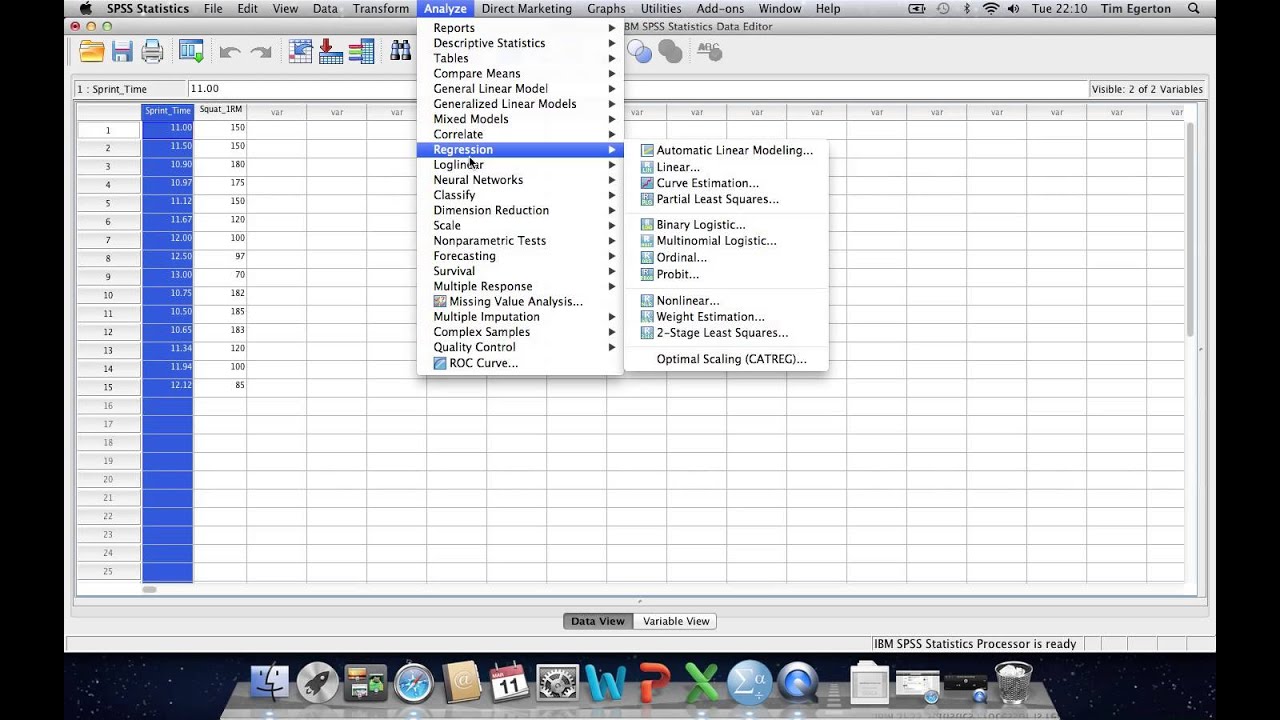This screenshot has width=1280, height=720.
Task: Open the Trash in the Dock
Action: [1014, 683]
